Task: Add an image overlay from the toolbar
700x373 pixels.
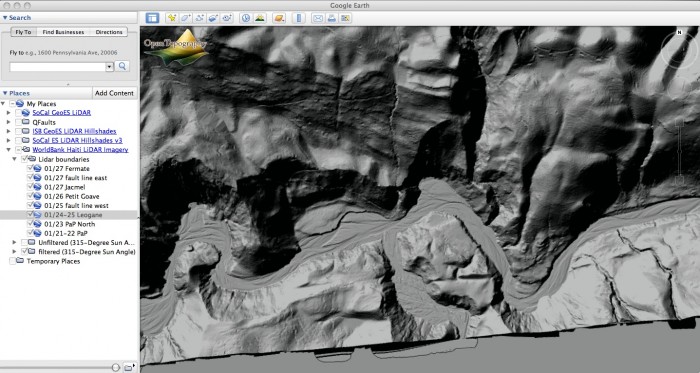Action: 213,18
